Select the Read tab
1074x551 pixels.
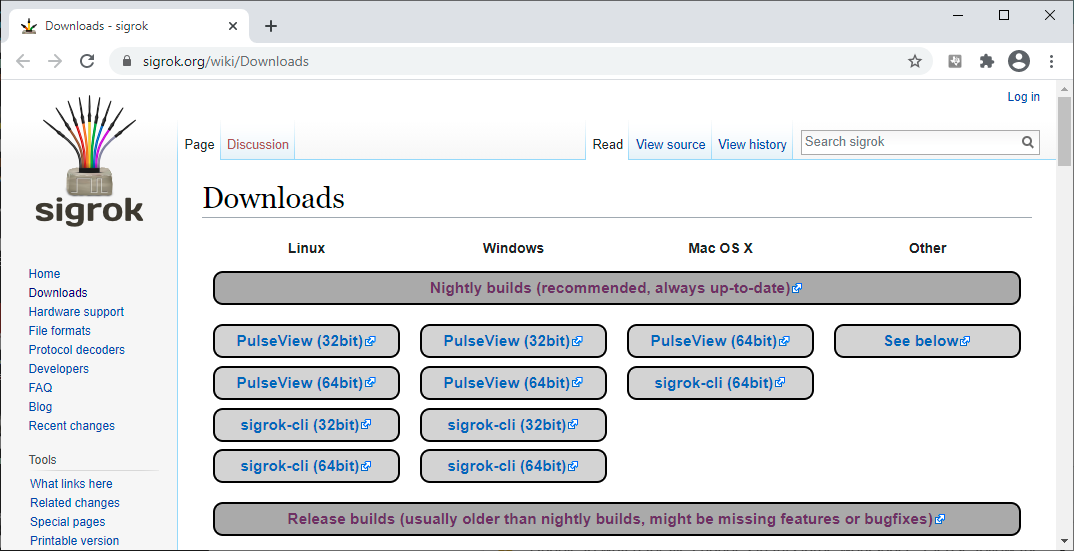pos(608,145)
